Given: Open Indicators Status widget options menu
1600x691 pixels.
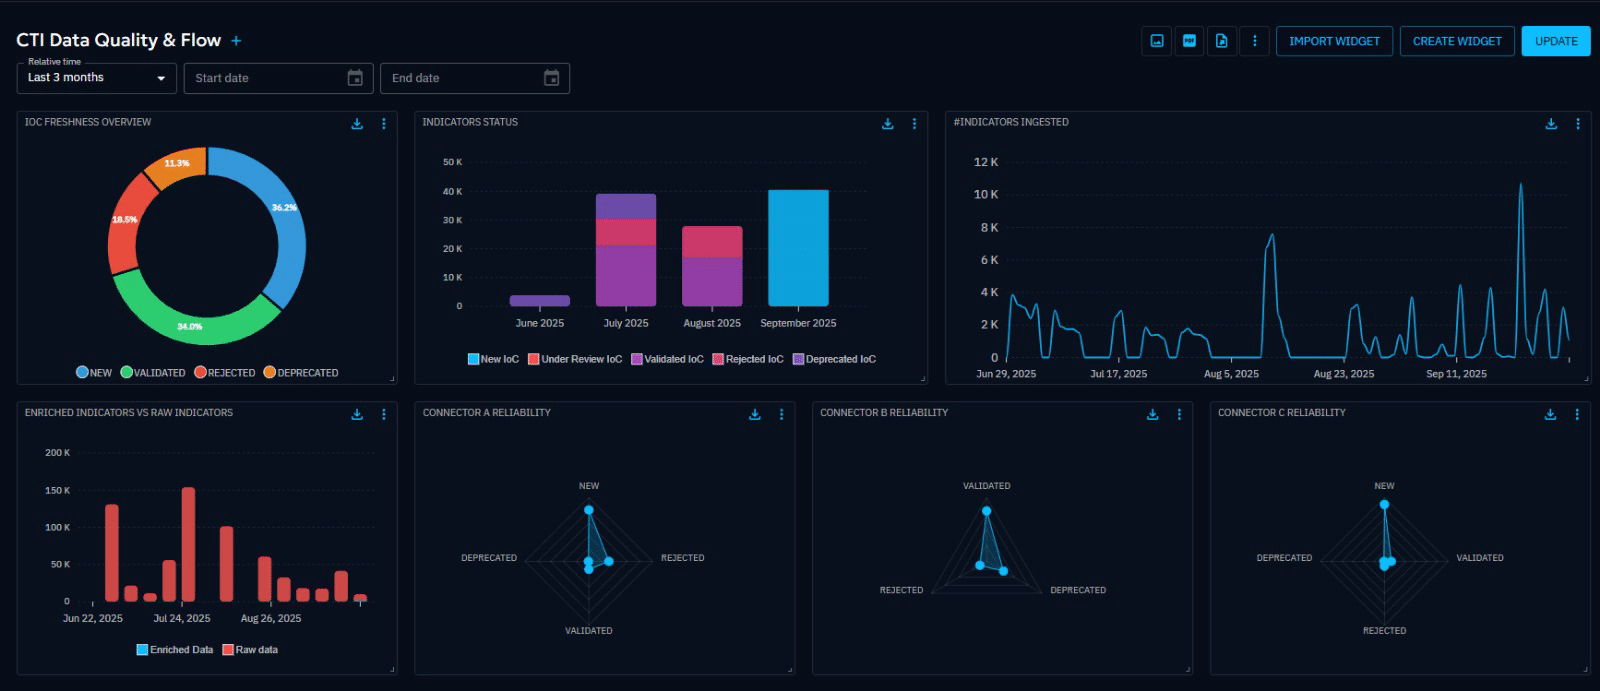Looking at the screenshot, I should (x=914, y=124).
